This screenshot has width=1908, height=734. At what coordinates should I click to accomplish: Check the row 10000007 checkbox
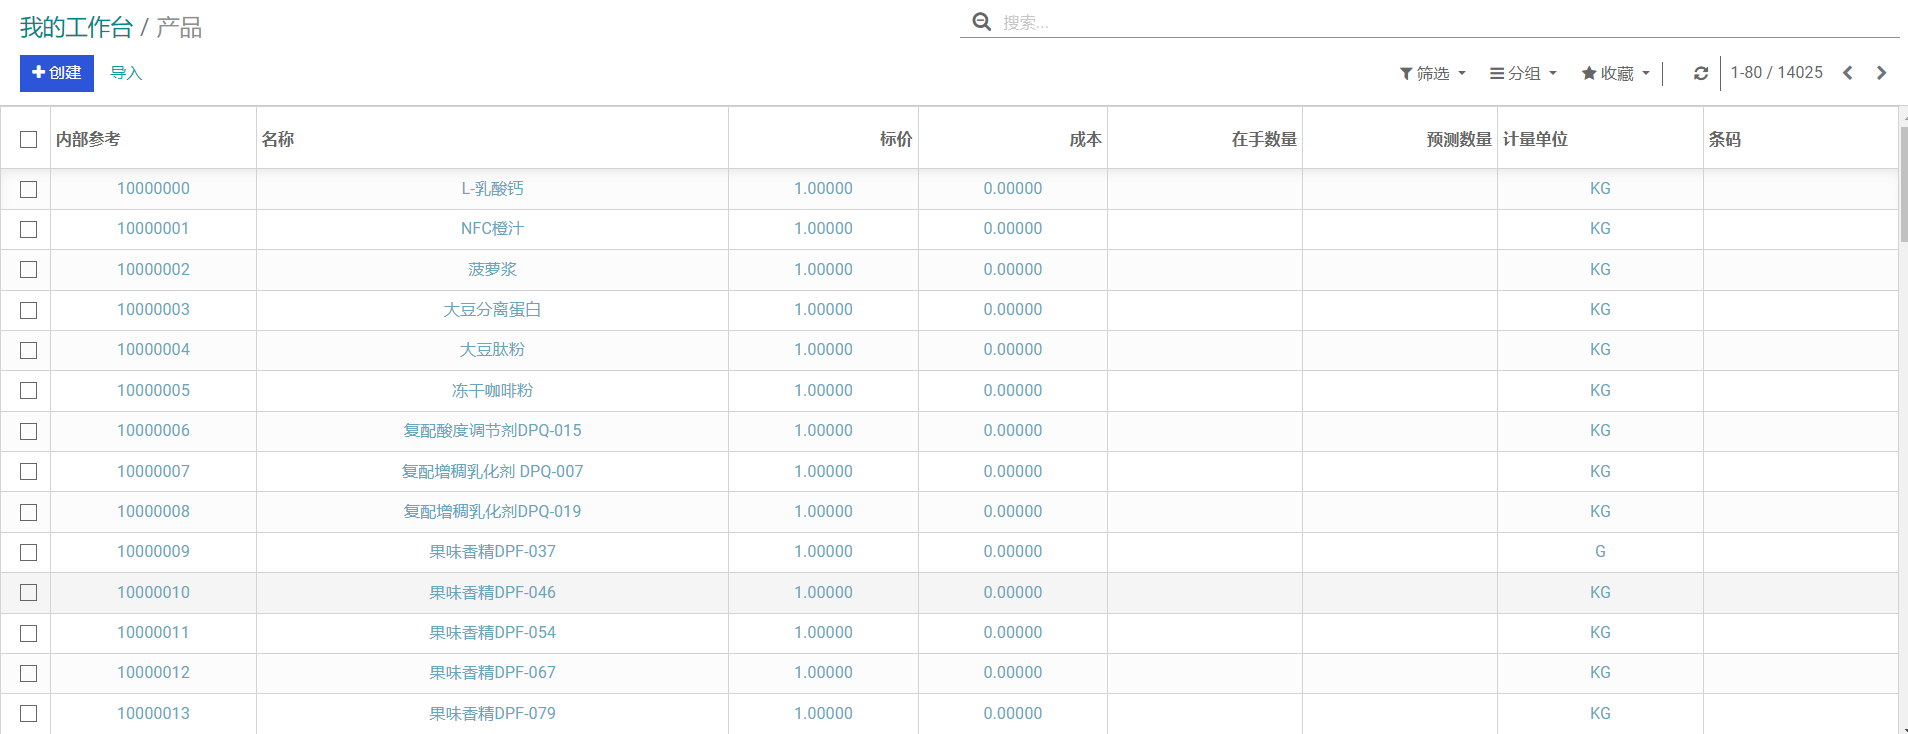28,472
